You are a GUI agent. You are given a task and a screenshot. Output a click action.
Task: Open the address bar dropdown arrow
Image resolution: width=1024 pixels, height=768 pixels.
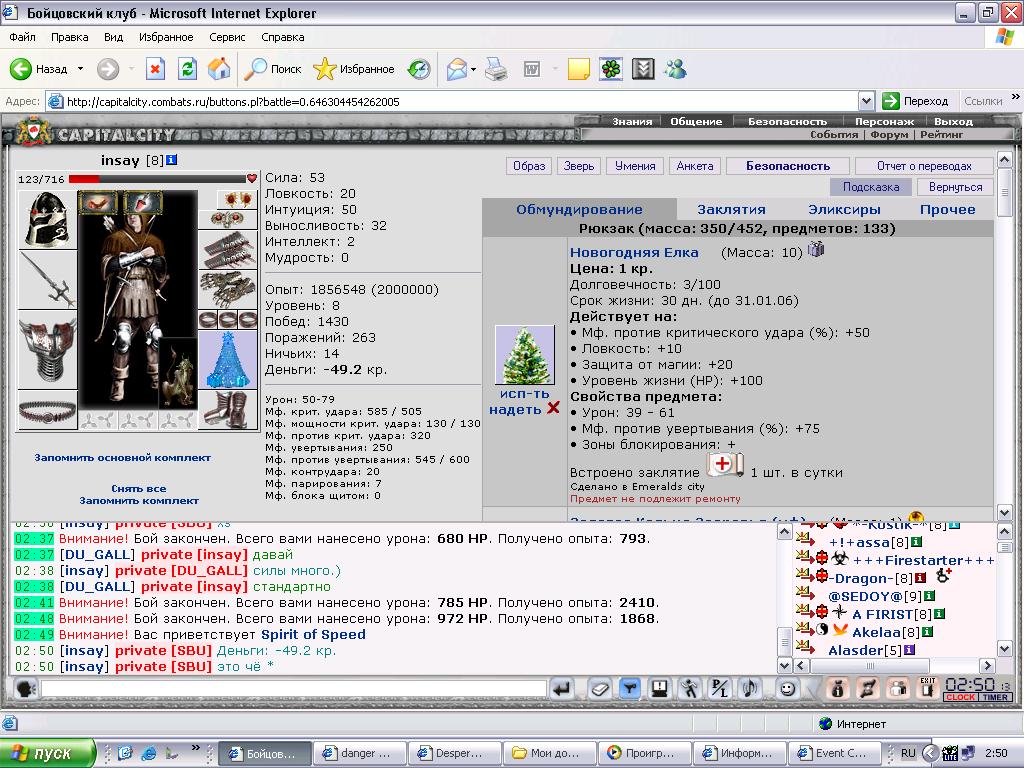point(866,101)
